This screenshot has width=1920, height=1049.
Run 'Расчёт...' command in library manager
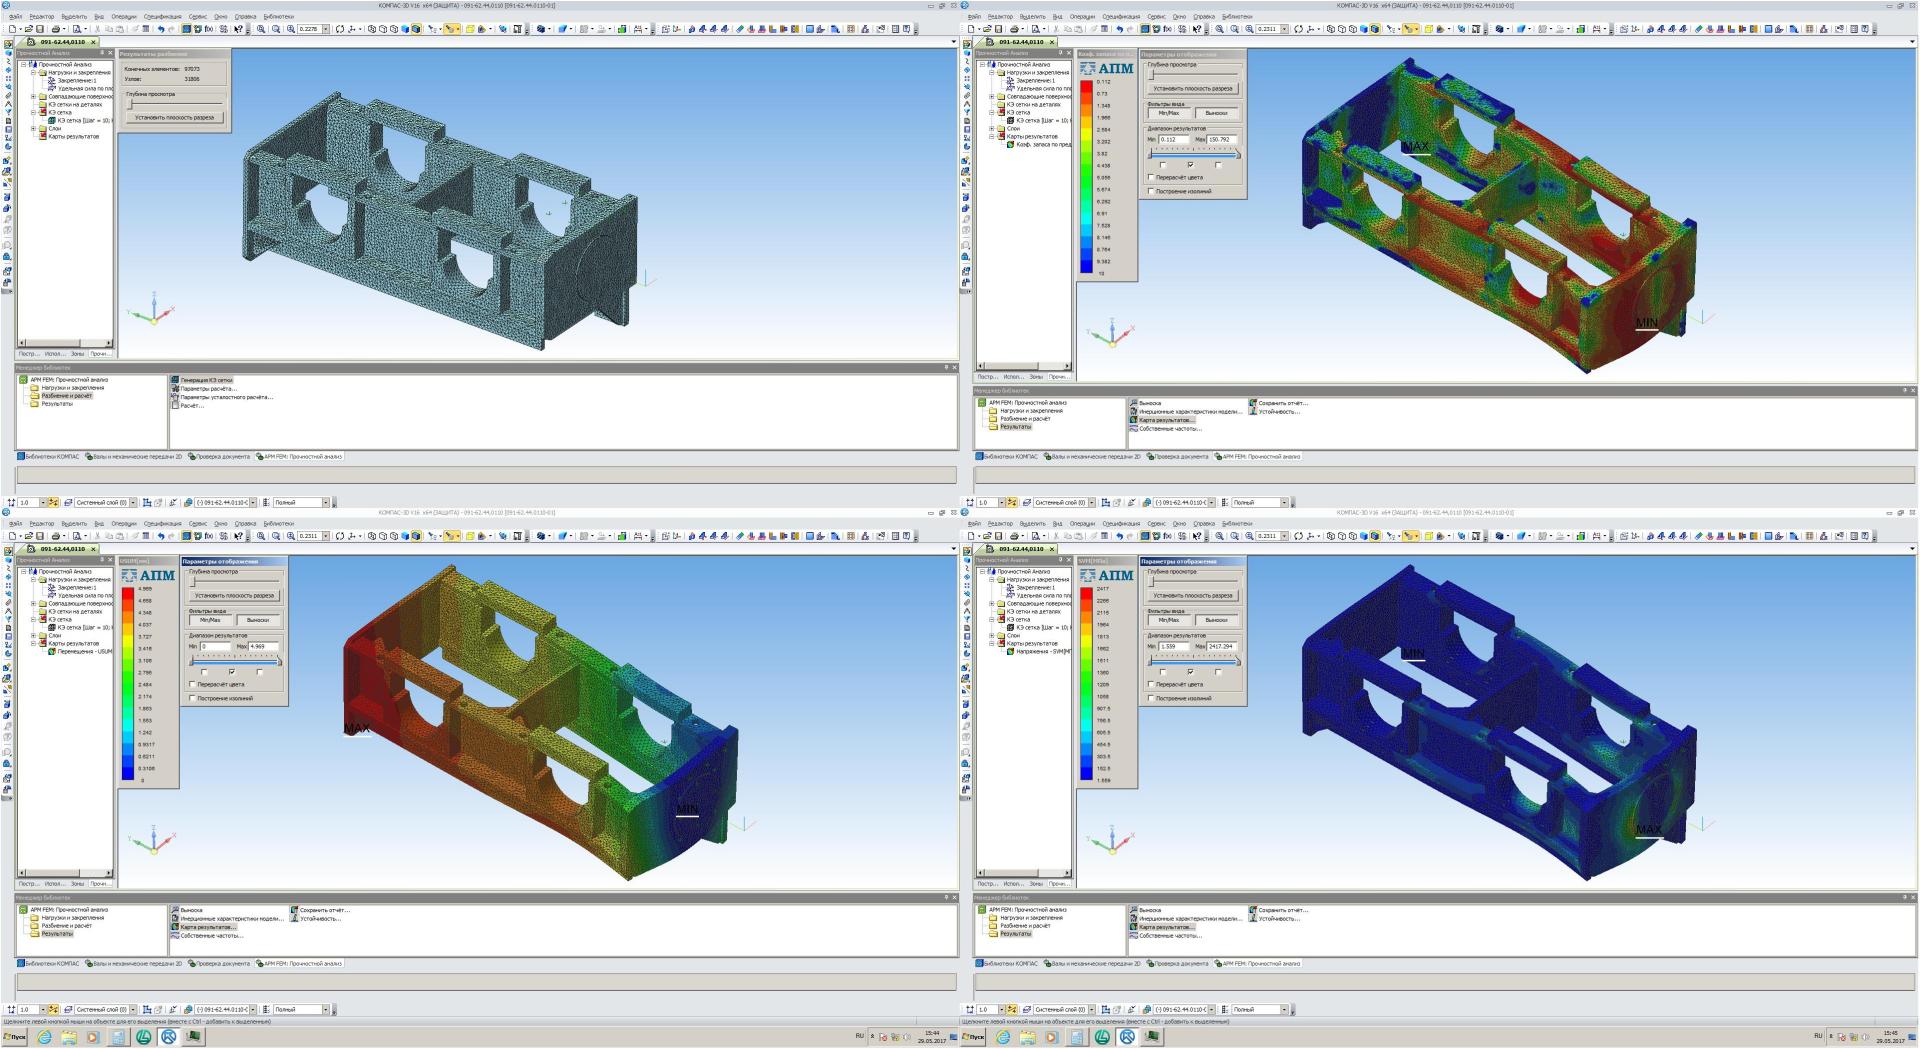click(192, 406)
